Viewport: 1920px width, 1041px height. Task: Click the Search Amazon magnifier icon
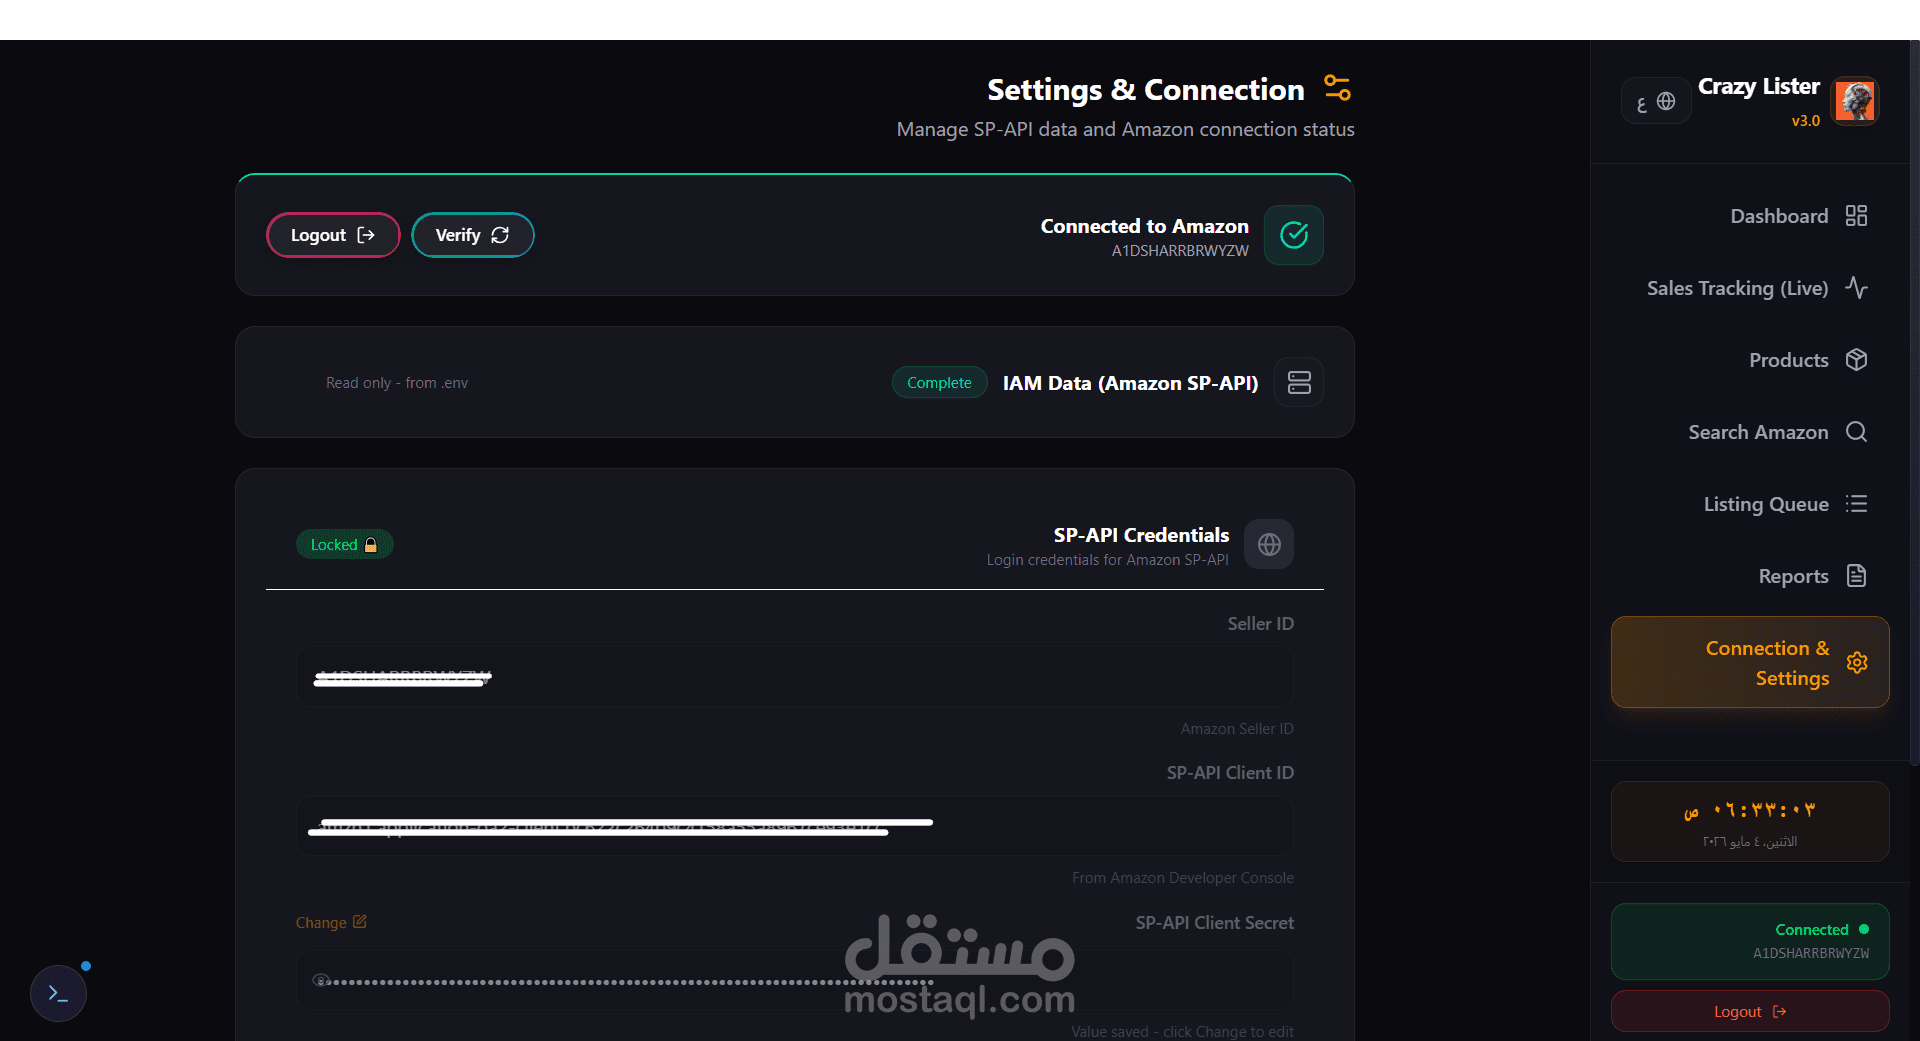(x=1857, y=432)
